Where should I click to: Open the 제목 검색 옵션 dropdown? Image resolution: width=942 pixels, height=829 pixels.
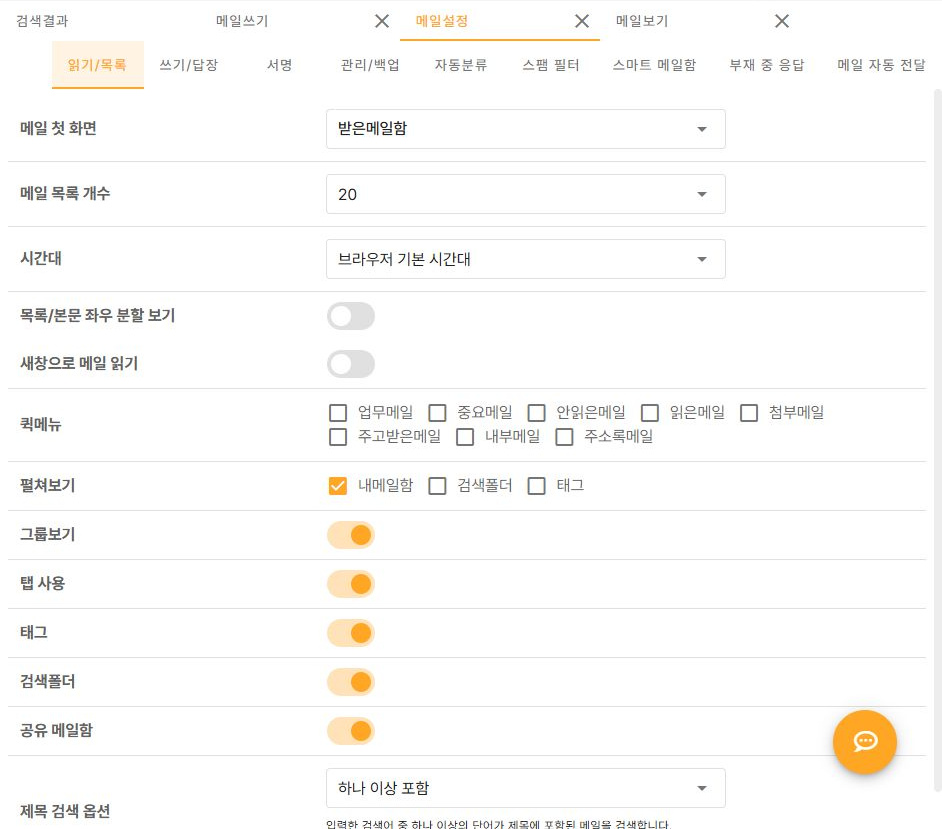[x=526, y=788]
